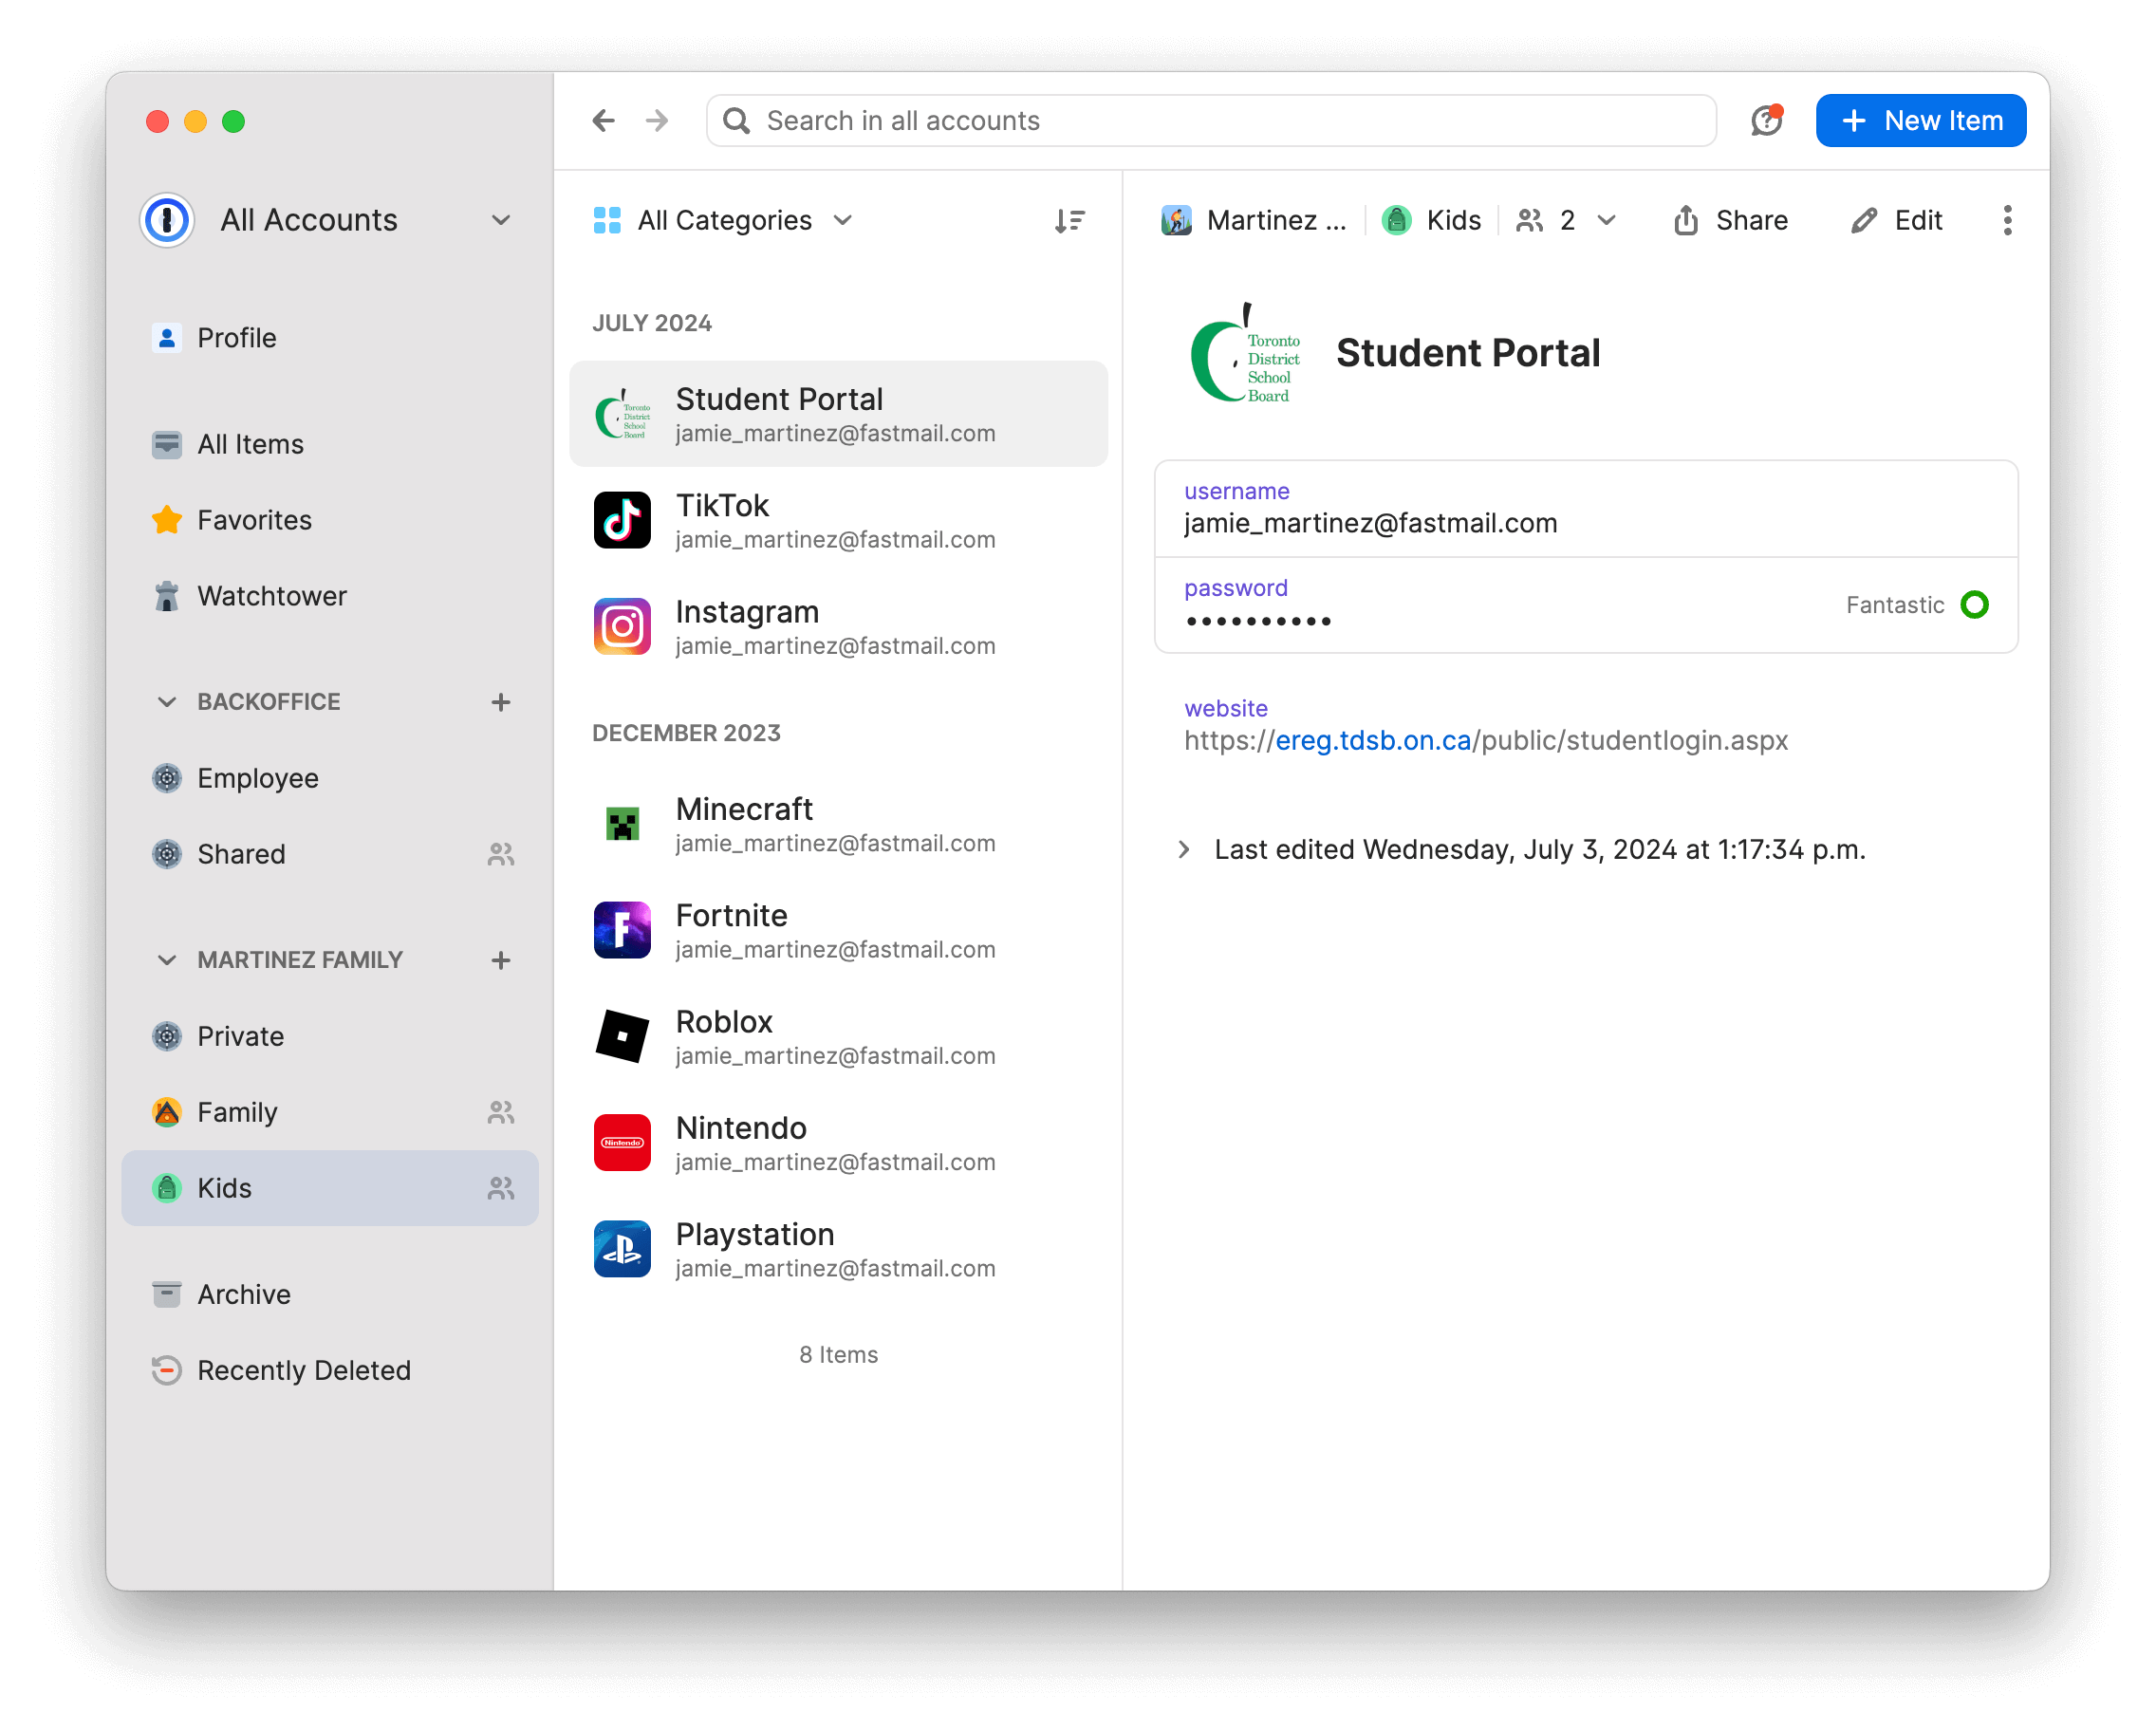
Task: Open the Watchtower section
Action: pos(272,595)
